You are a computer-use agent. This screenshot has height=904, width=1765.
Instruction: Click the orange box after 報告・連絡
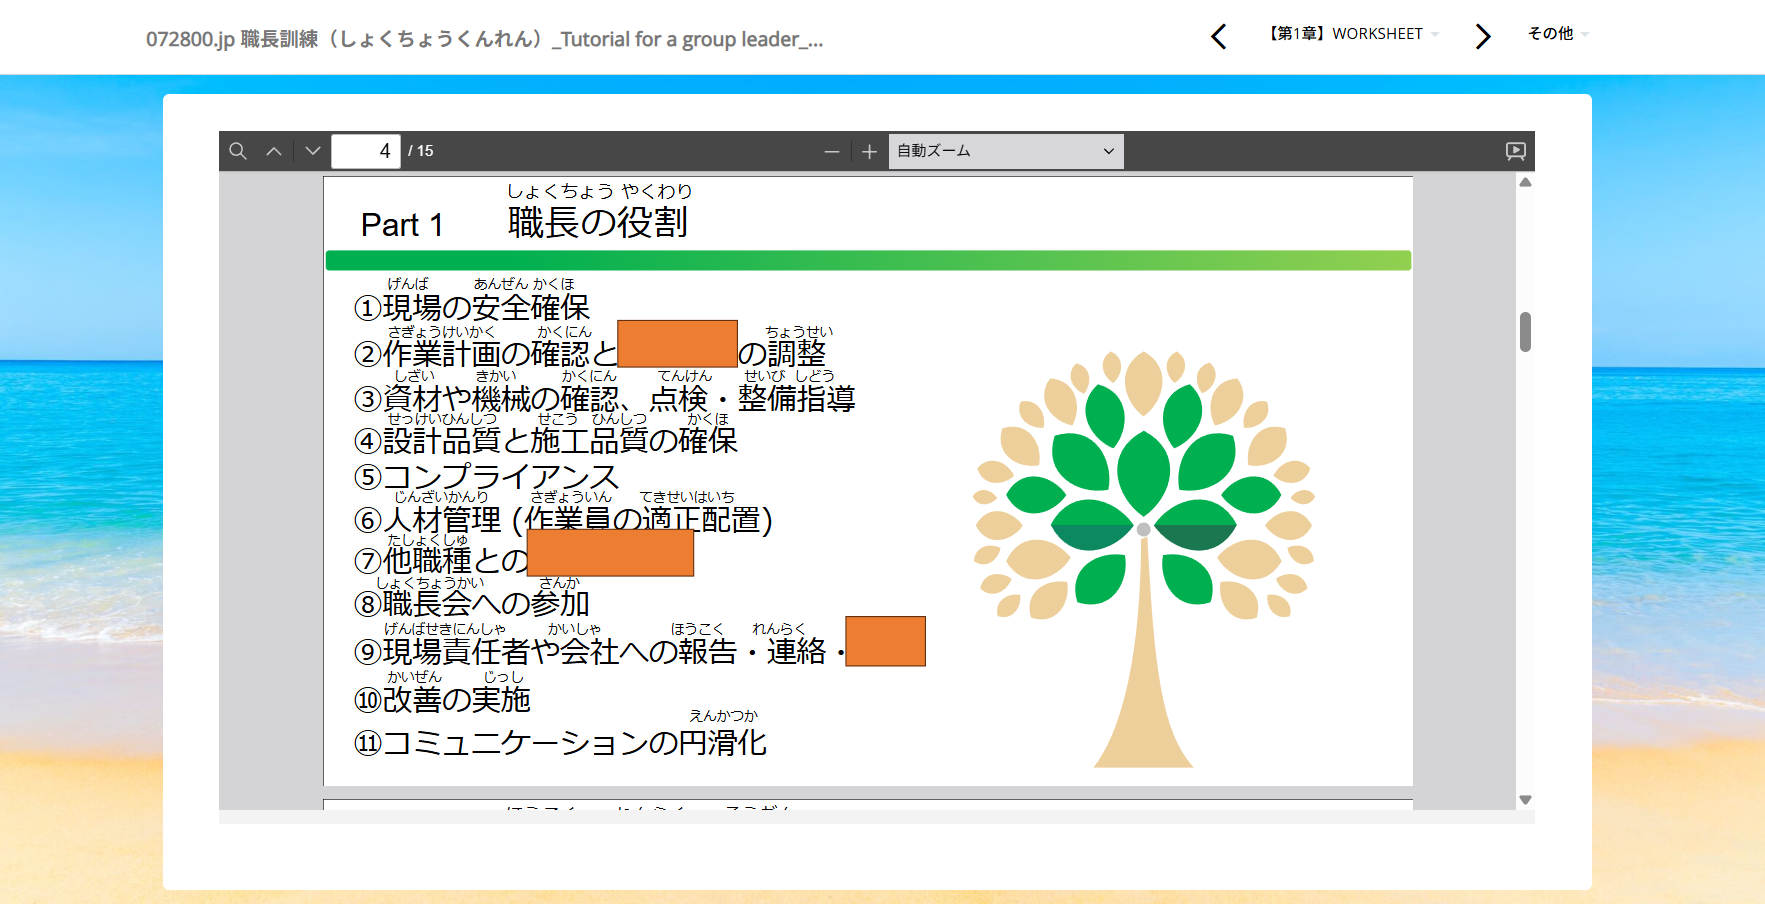[884, 641]
